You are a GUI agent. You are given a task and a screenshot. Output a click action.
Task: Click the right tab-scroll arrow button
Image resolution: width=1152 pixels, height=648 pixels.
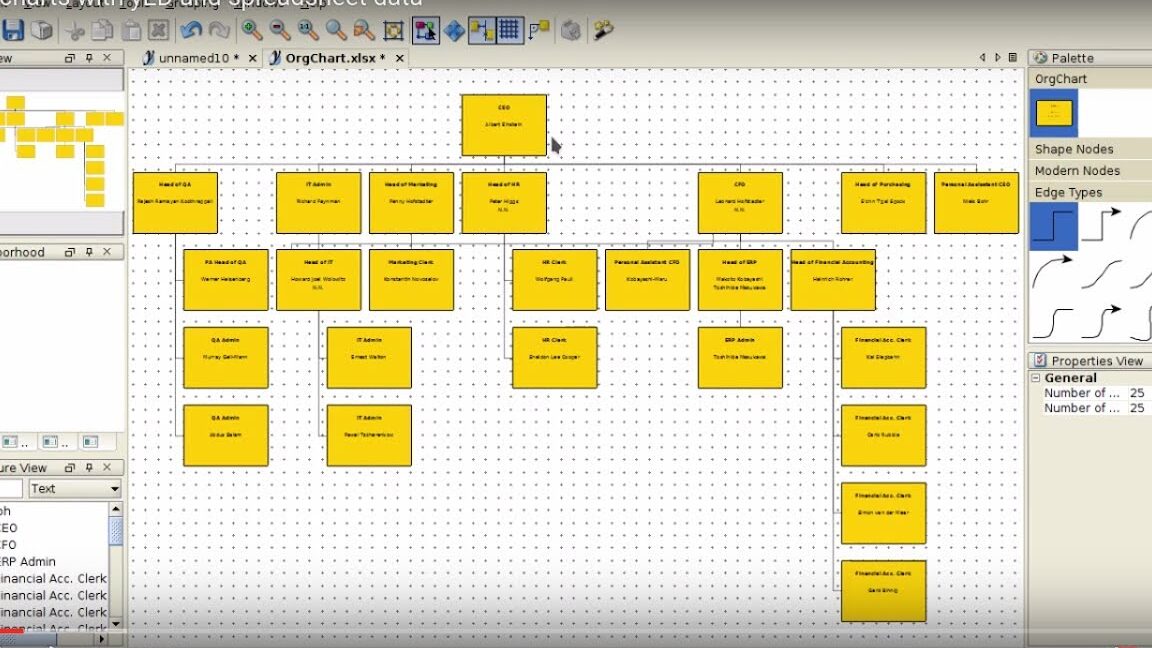coord(999,57)
